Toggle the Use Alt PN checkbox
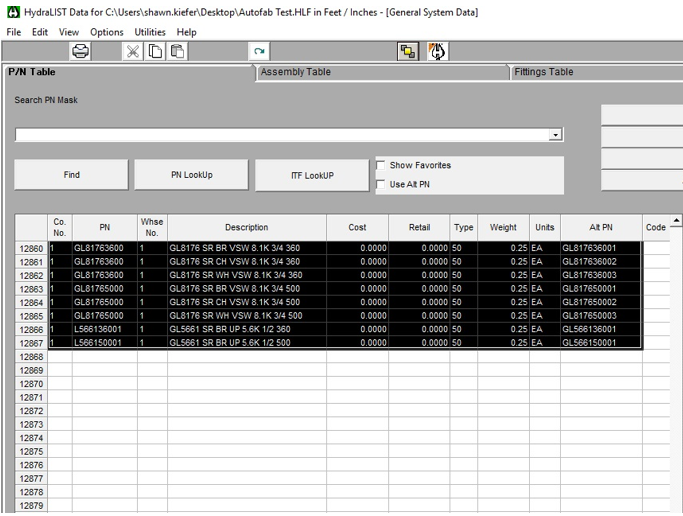 [x=381, y=185]
